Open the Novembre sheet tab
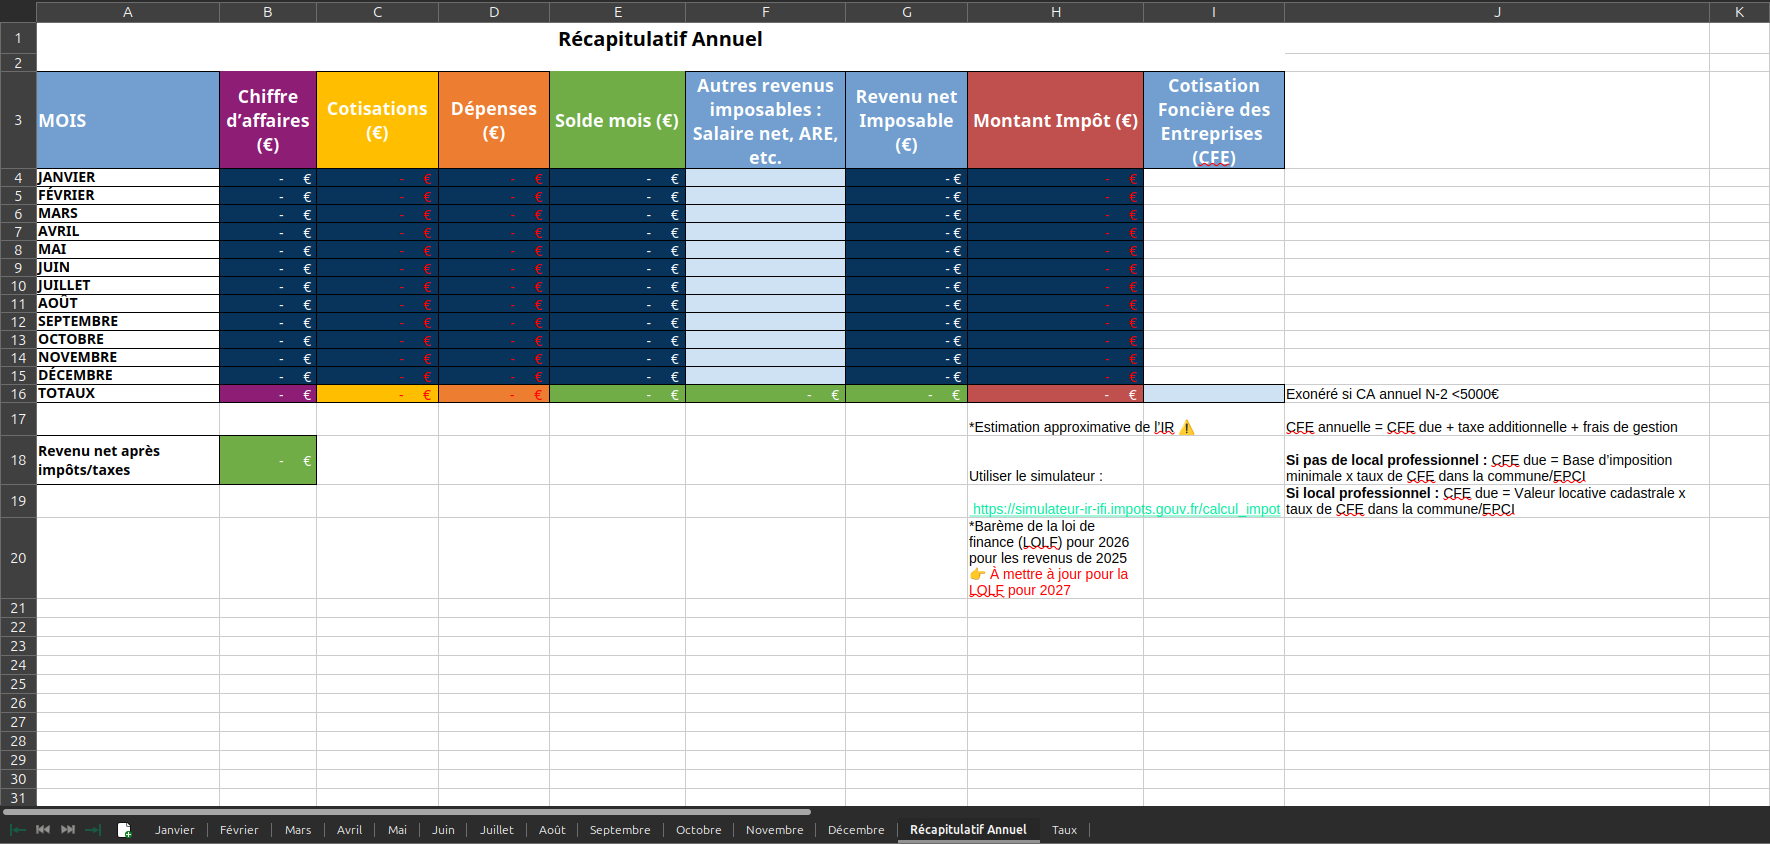Screen dimensions: 1770x844 point(775,830)
